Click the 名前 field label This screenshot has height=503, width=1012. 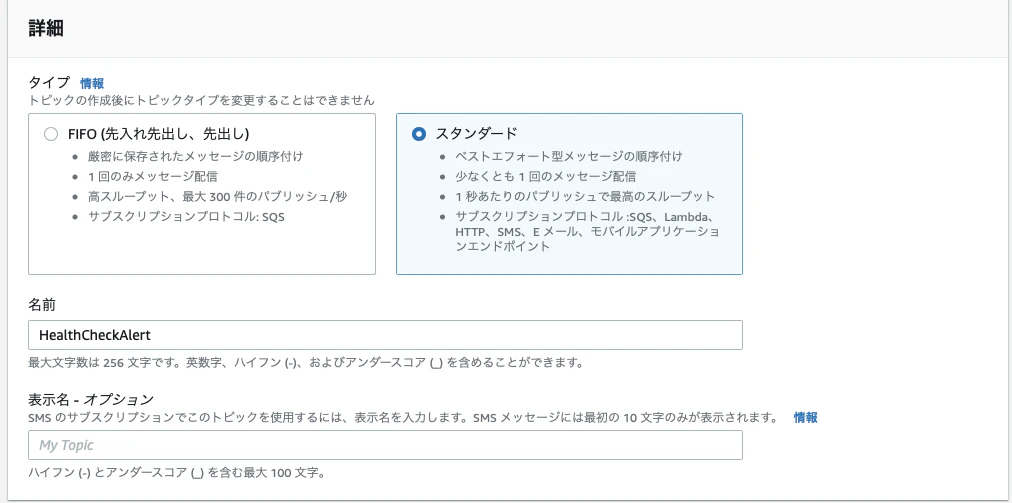coord(42,304)
